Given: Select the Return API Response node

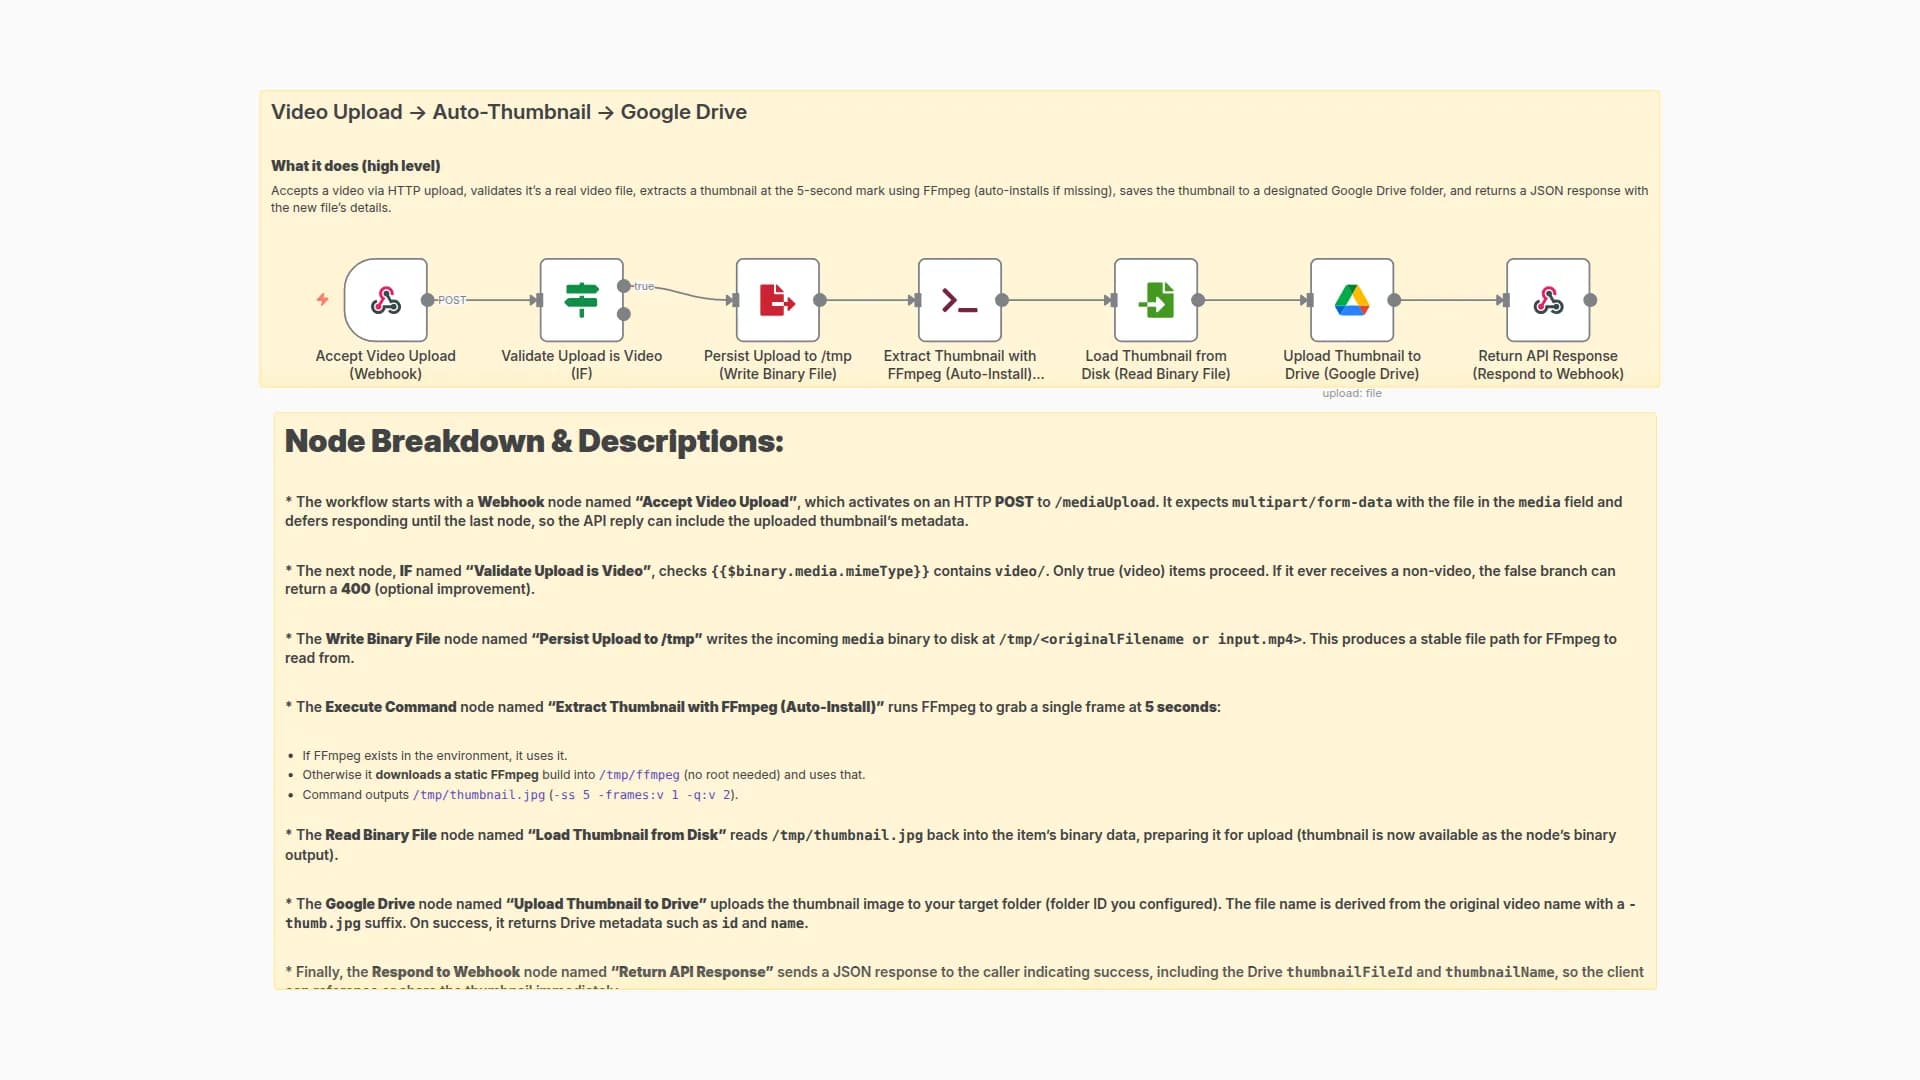Looking at the screenshot, I should click(1547, 300).
